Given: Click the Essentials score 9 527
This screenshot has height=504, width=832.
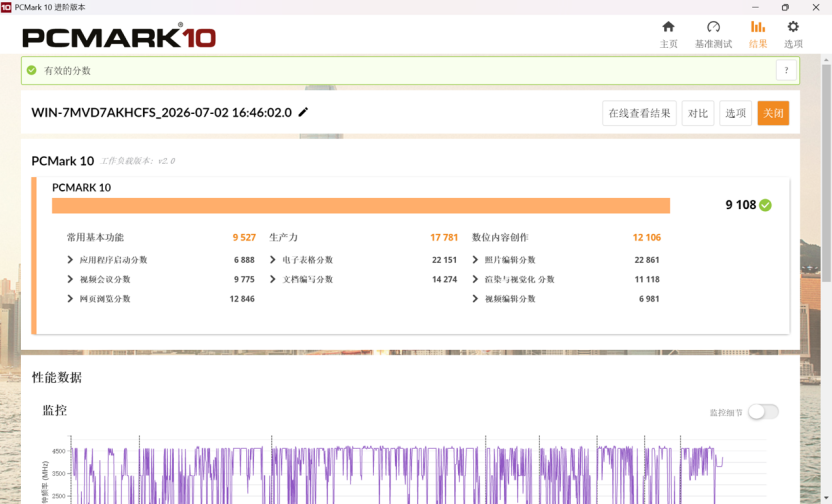Looking at the screenshot, I should (x=244, y=237).
